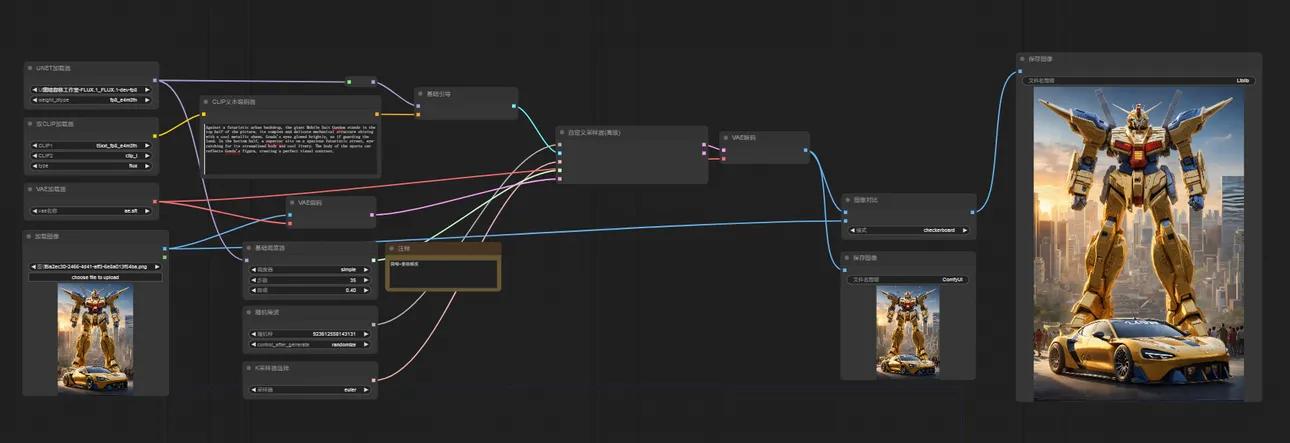Click the 文件名前缀 field showing ComfyUI
This screenshot has height=443, width=1290.
click(x=908, y=280)
